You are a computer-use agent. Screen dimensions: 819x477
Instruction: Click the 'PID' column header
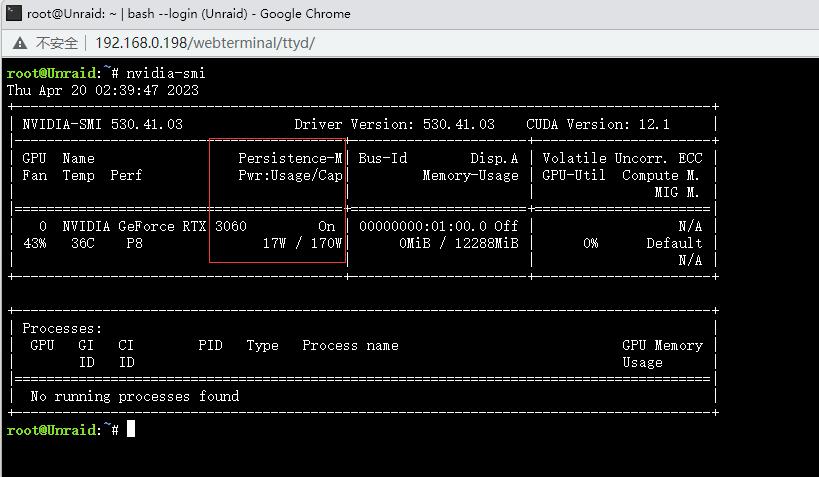click(210, 345)
